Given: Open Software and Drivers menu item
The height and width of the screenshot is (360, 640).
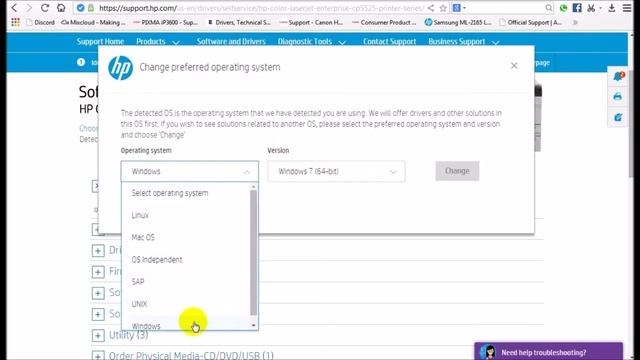Looking at the screenshot, I should [231, 42].
